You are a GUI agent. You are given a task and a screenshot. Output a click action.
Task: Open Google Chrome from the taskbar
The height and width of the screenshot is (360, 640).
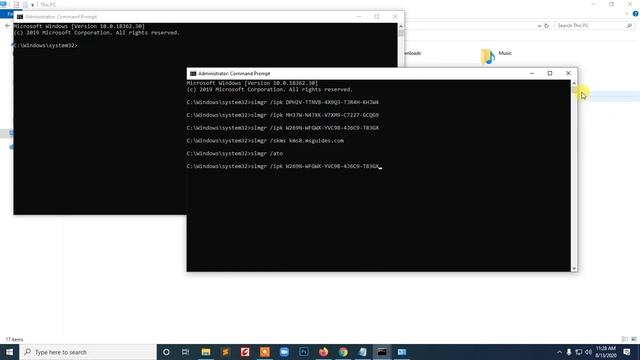click(x=343, y=352)
